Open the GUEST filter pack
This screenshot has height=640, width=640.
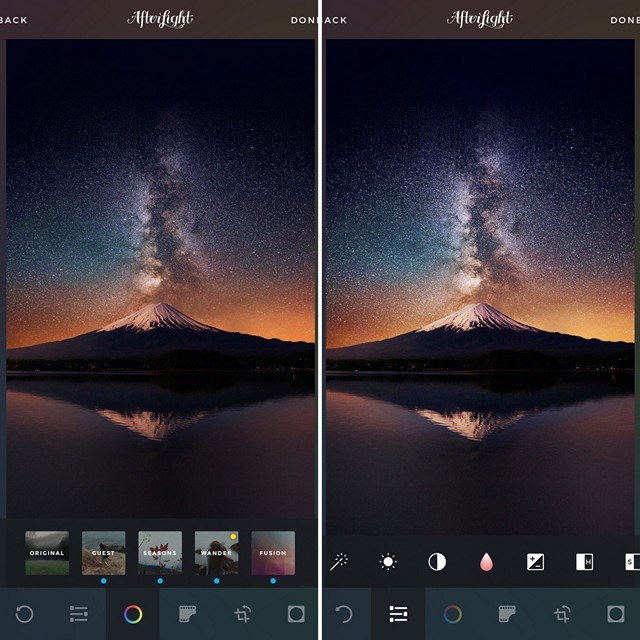[104, 553]
